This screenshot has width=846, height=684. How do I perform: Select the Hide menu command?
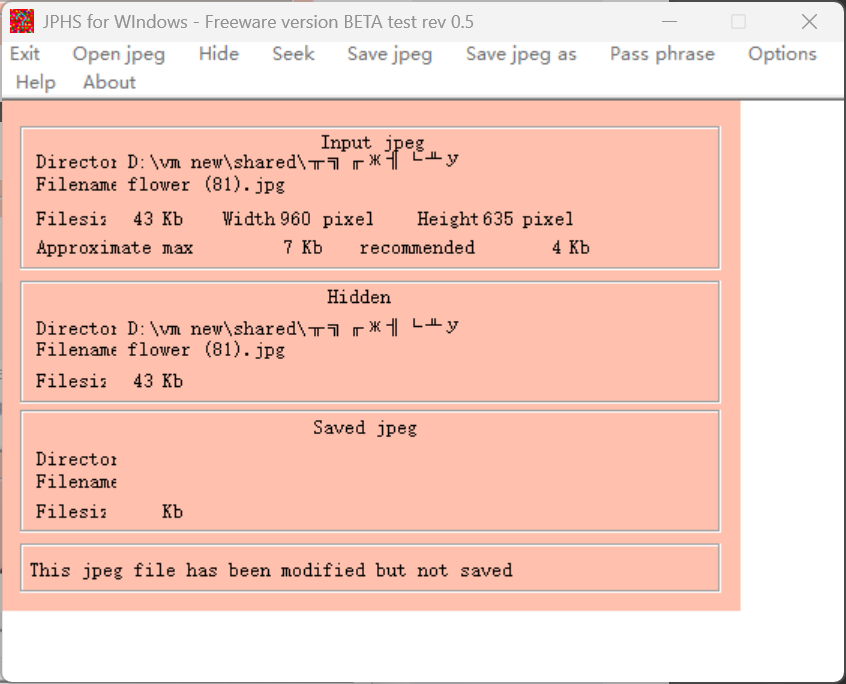(218, 54)
